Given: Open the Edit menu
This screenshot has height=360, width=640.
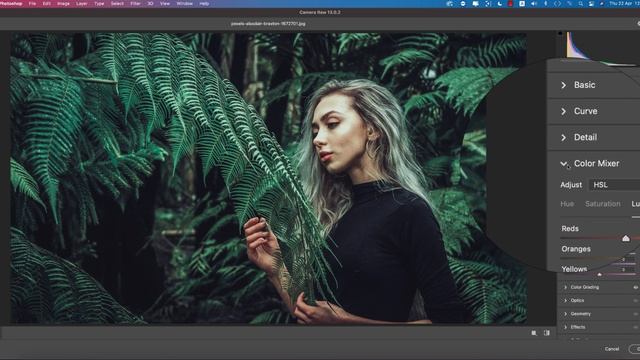Looking at the screenshot, I should [x=47, y=4].
